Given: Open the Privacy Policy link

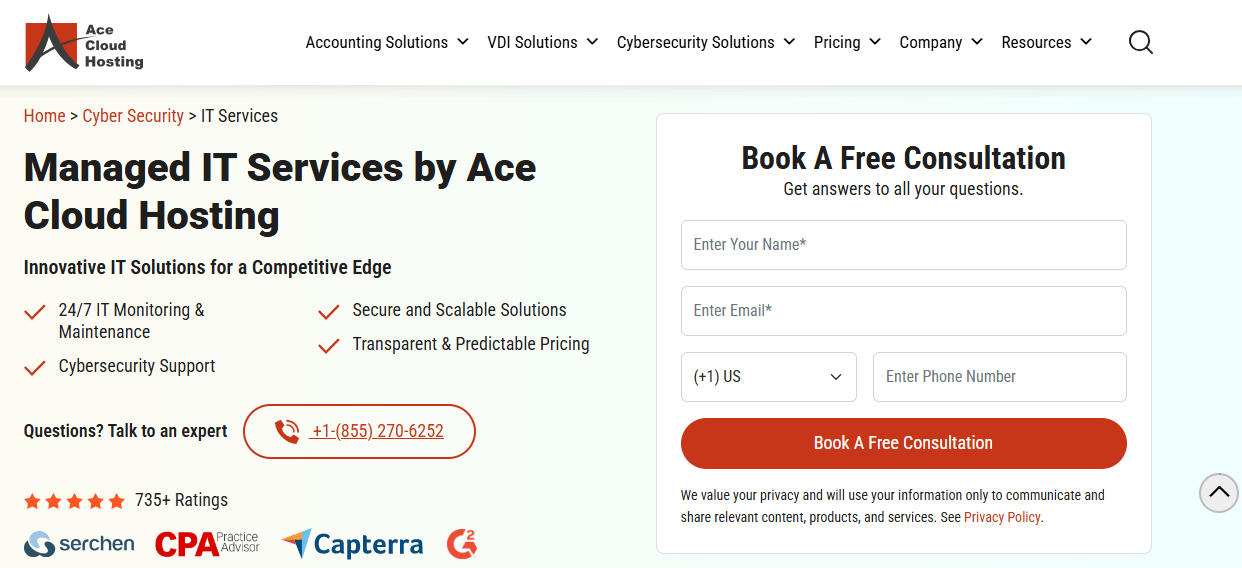Looking at the screenshot, I should click(1002, 517).
